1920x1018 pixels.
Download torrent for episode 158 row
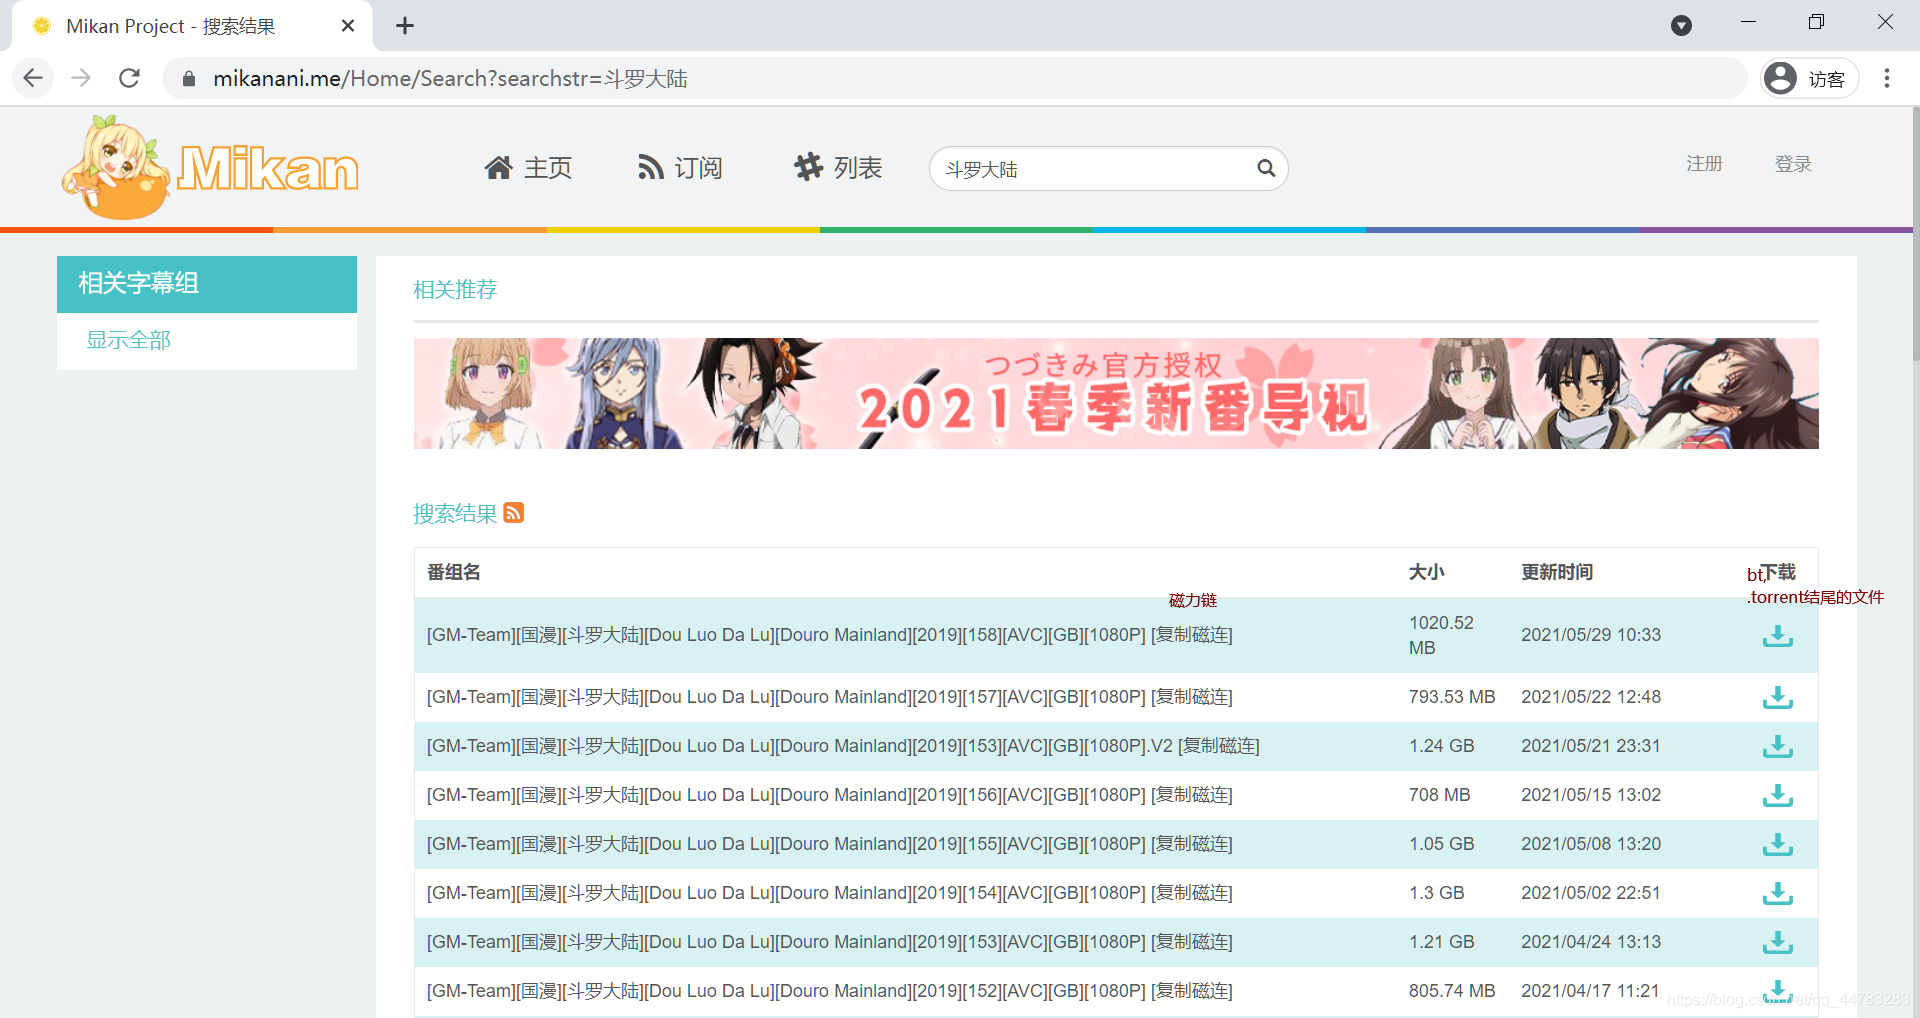(1777, 636)
